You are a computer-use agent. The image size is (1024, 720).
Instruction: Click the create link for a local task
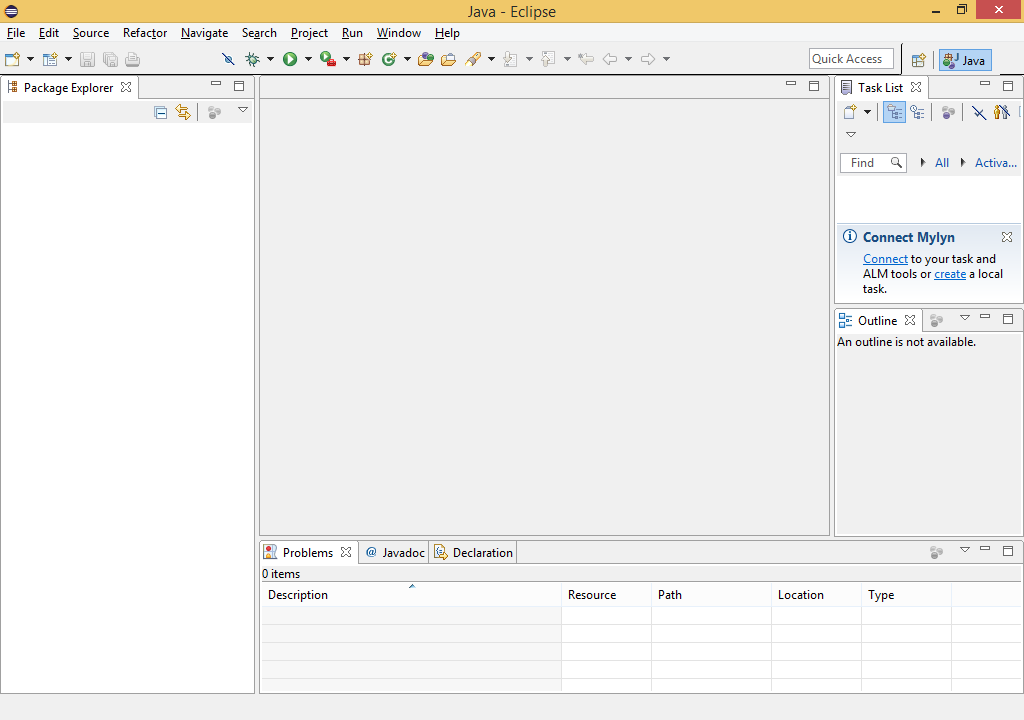[x=949, y=273]
